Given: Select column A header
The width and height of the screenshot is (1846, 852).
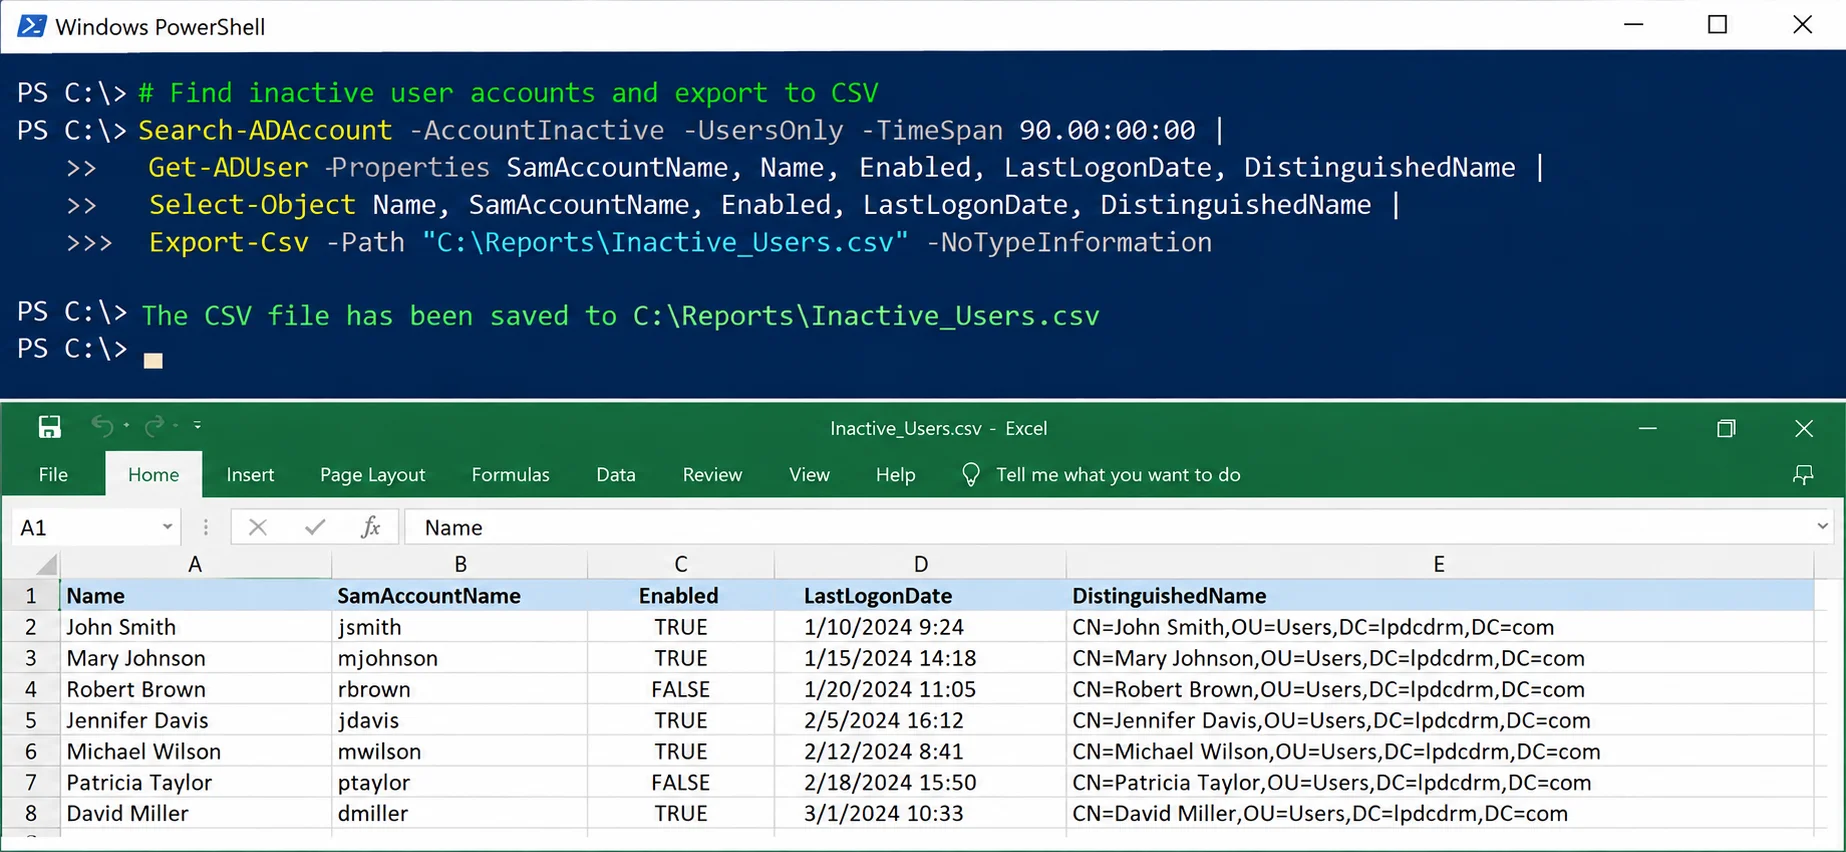Looking at the screenshot, I should tap(195, 564).
